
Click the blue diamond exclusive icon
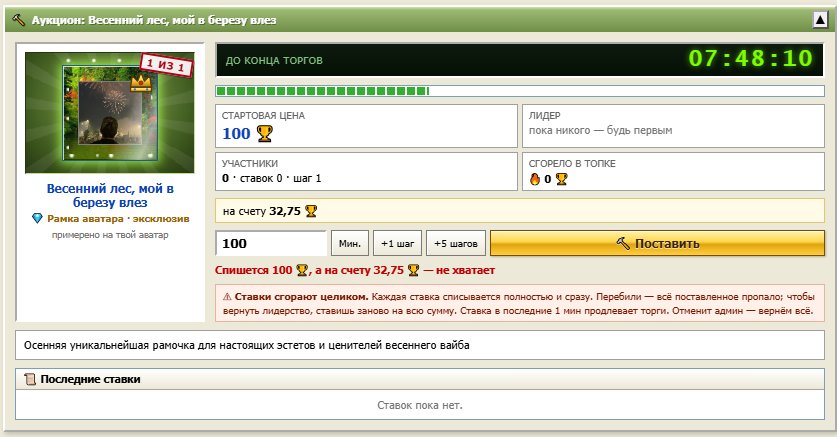[x=37, y=218]
